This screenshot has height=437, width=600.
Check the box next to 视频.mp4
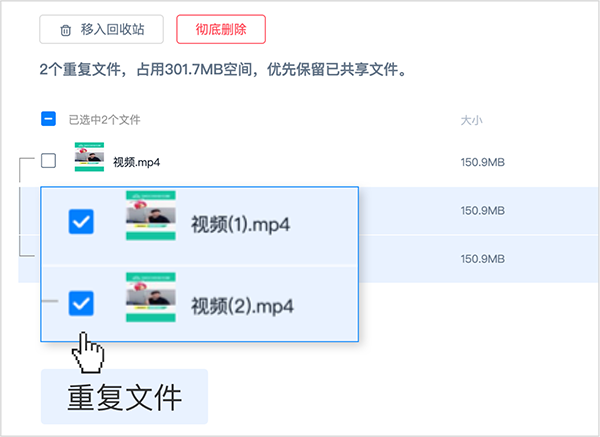coord(48,161)
